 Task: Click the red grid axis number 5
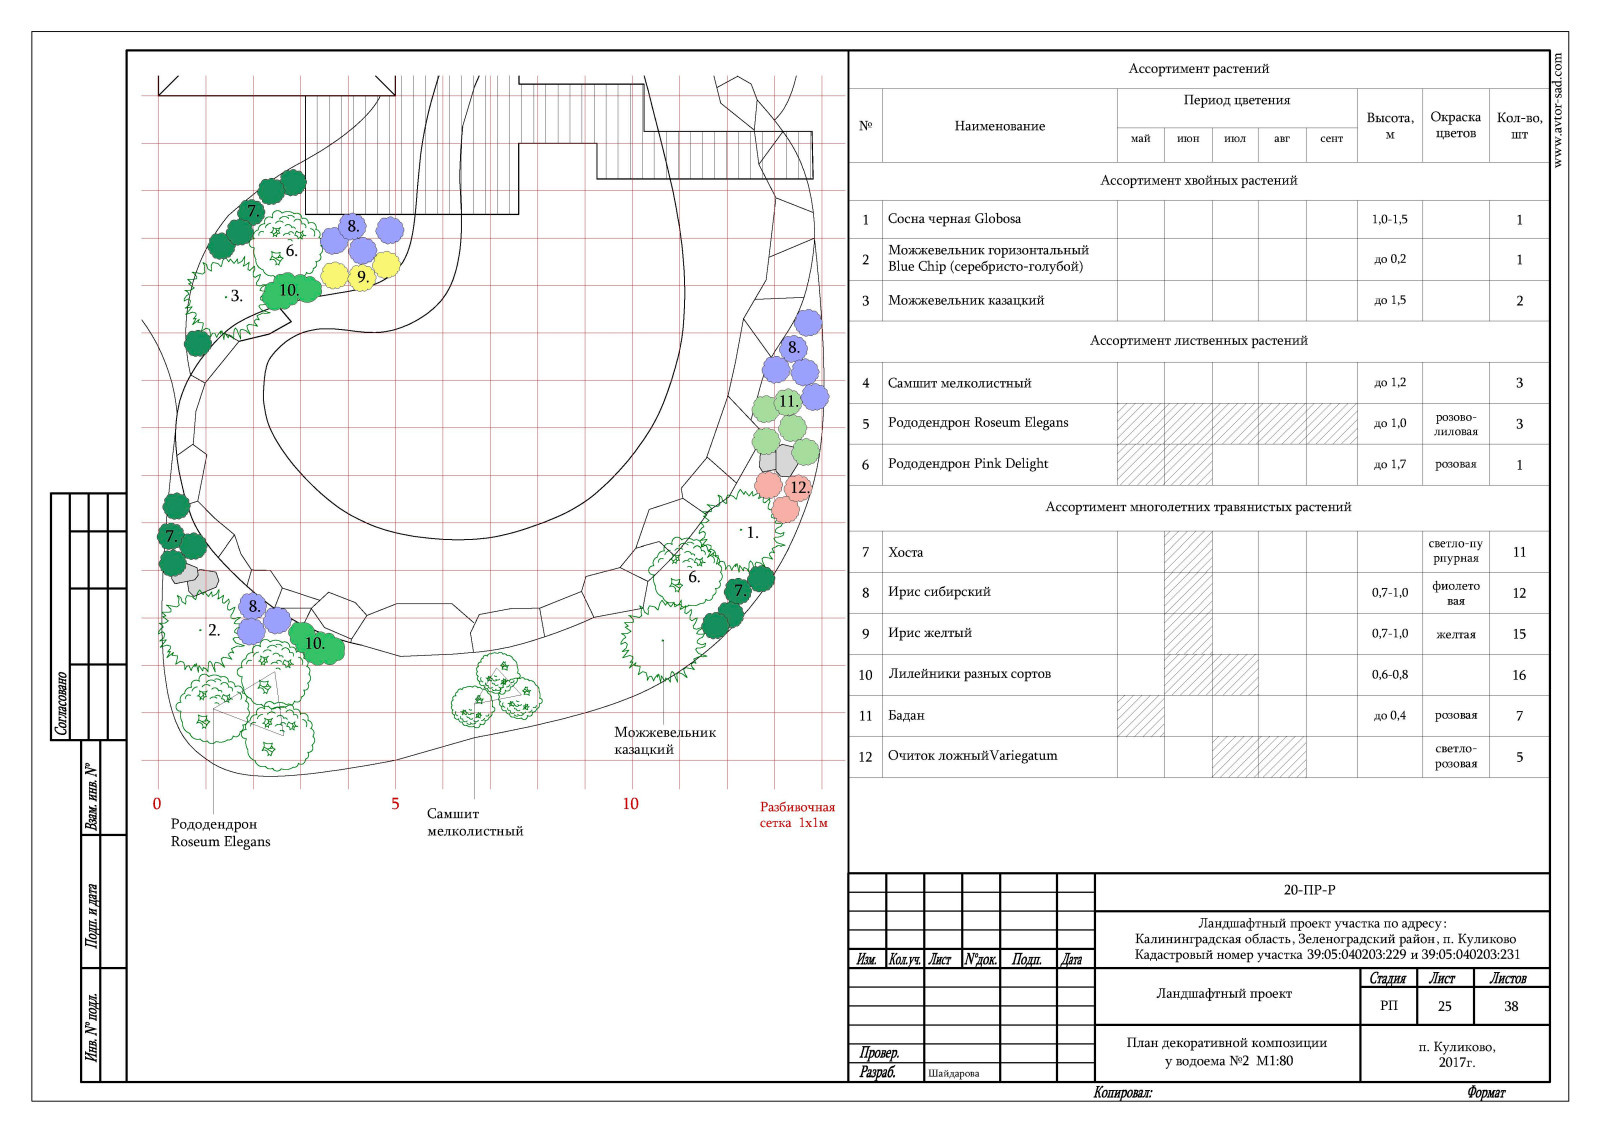point(395,804)
